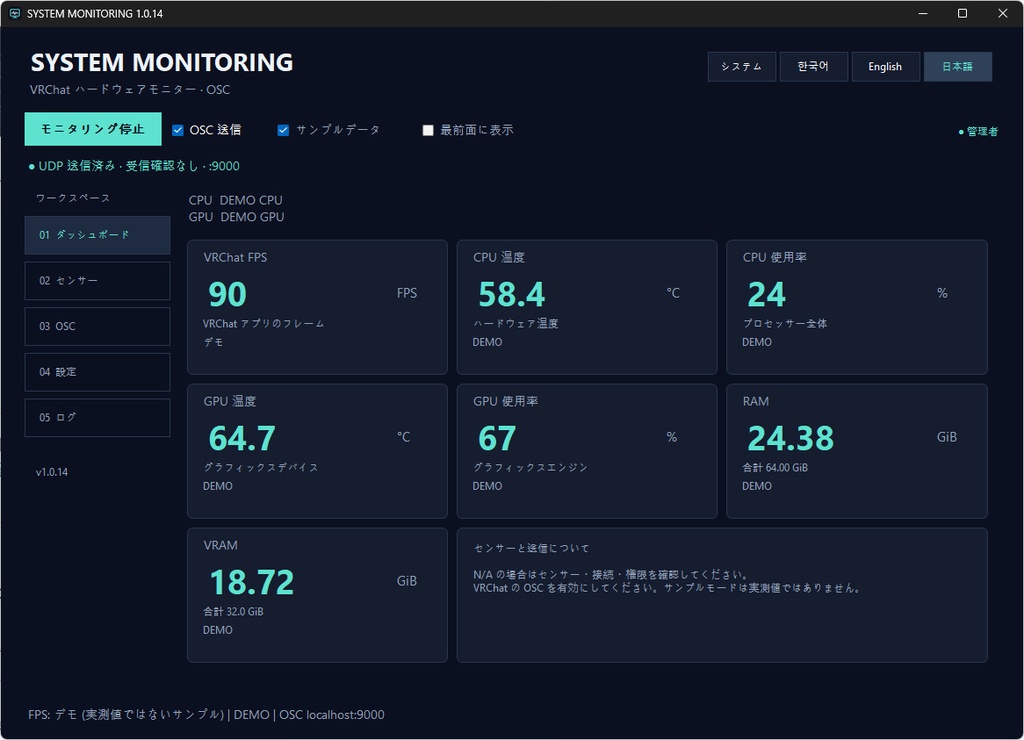The width and height of the screenshot is (1024, 740).
Task: Click the 管理者 status indicator
Action: (x=978, y=131)
